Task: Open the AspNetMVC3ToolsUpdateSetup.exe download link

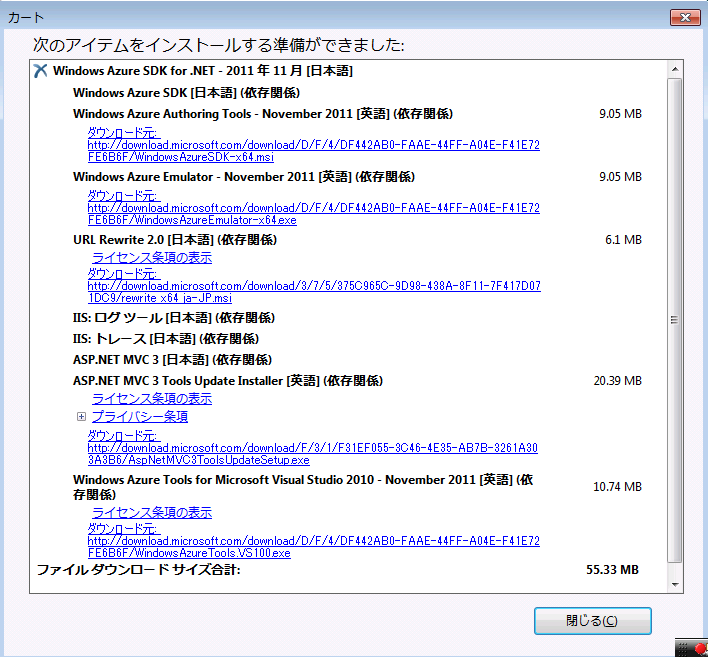Action: pyautogui.click(x=312, y=454)
